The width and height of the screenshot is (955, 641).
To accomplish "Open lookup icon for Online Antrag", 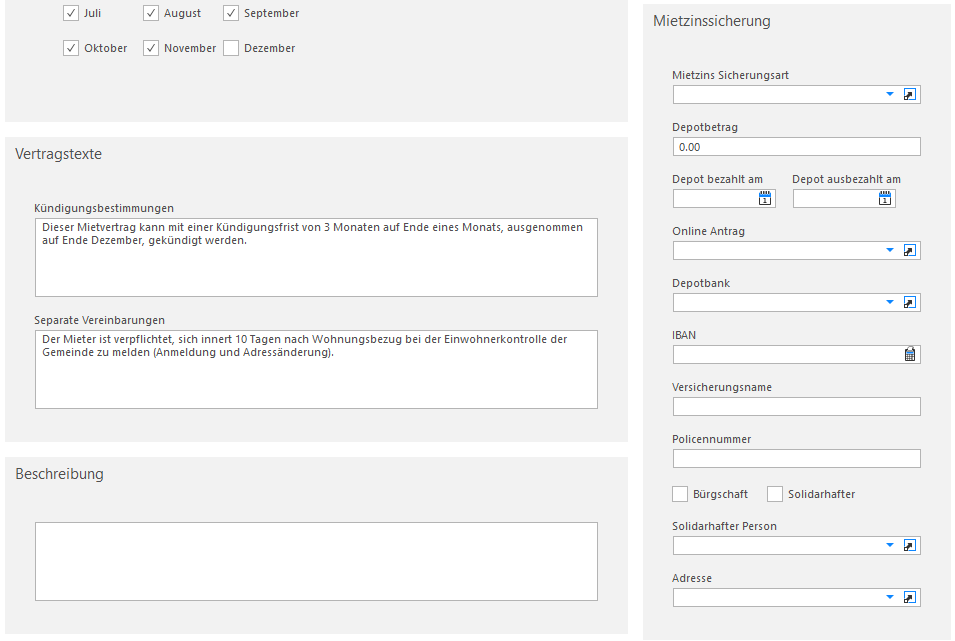I will tap(909, 250).
